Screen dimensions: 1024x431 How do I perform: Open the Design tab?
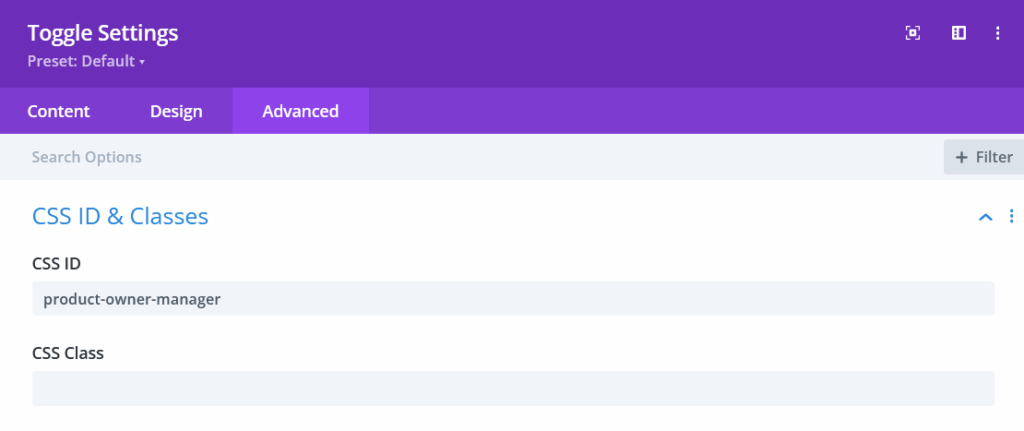pos(176,111)
